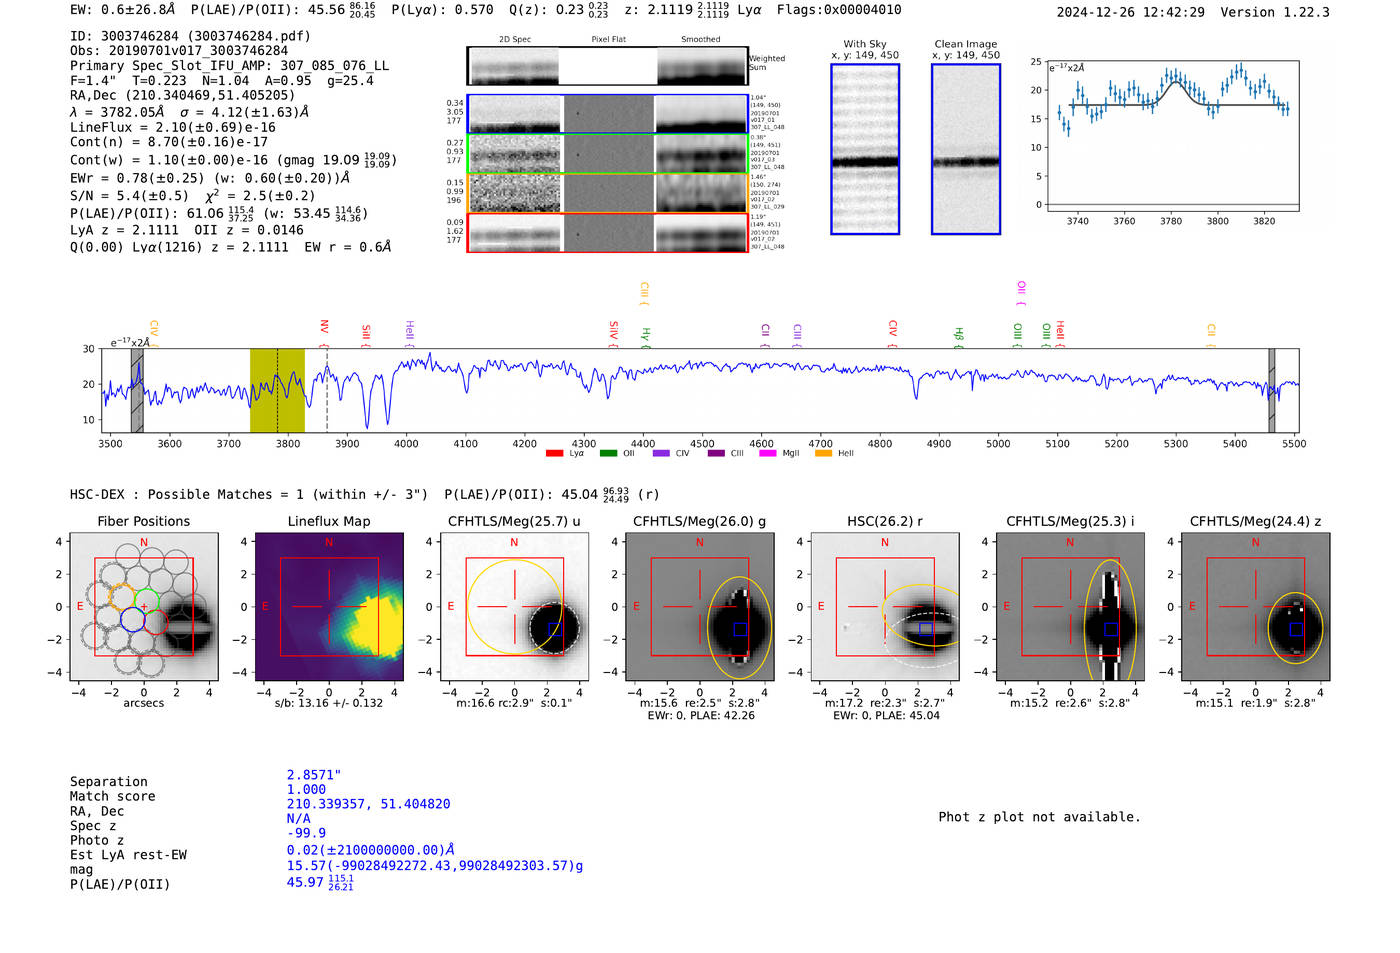Click the Clean Image cutout
The image size is (1400, 953).
click(x=966, y=149)
